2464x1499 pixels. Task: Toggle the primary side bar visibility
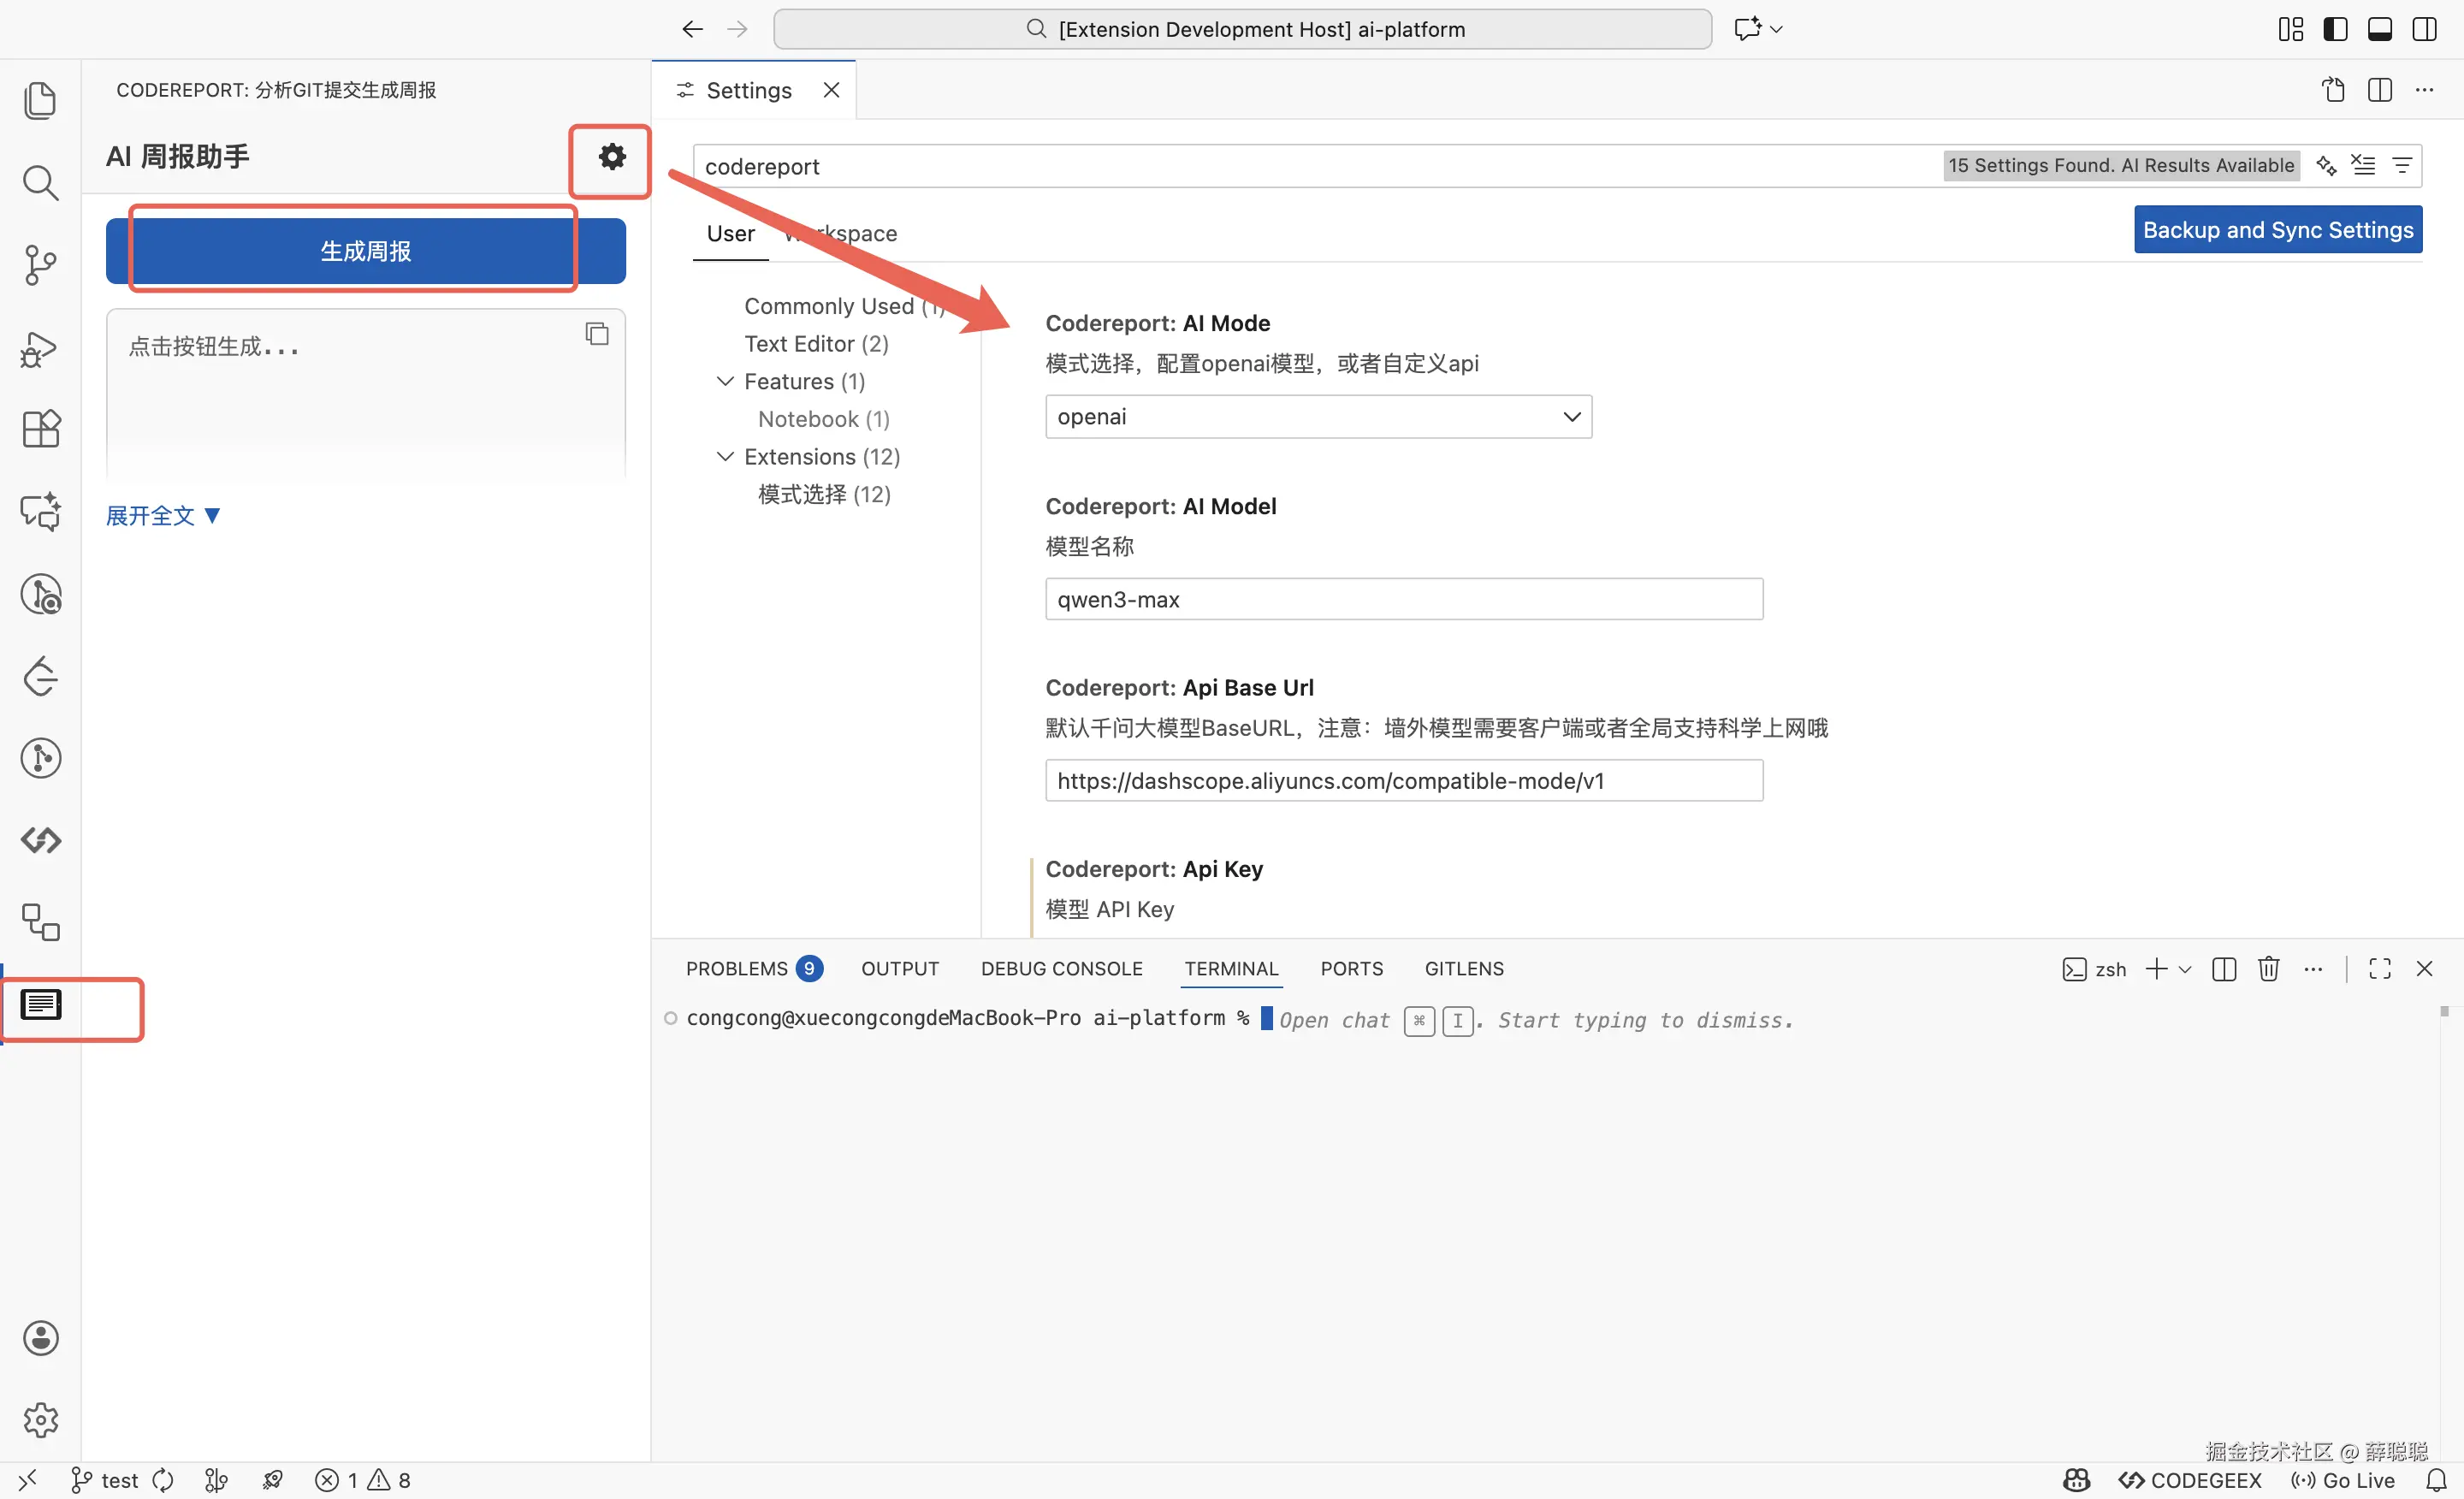tap(2335, 29)
